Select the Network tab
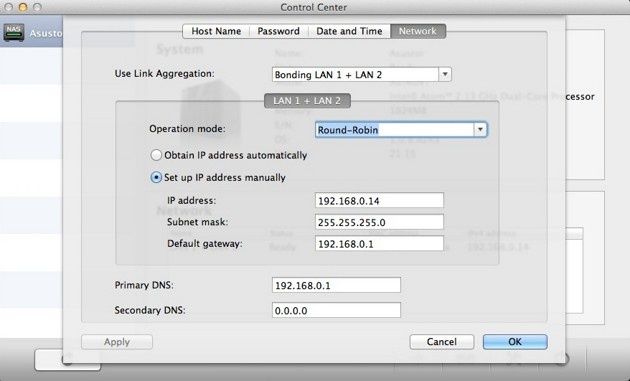This screenshot has height=381, width=630. click(x=418, y=31)
